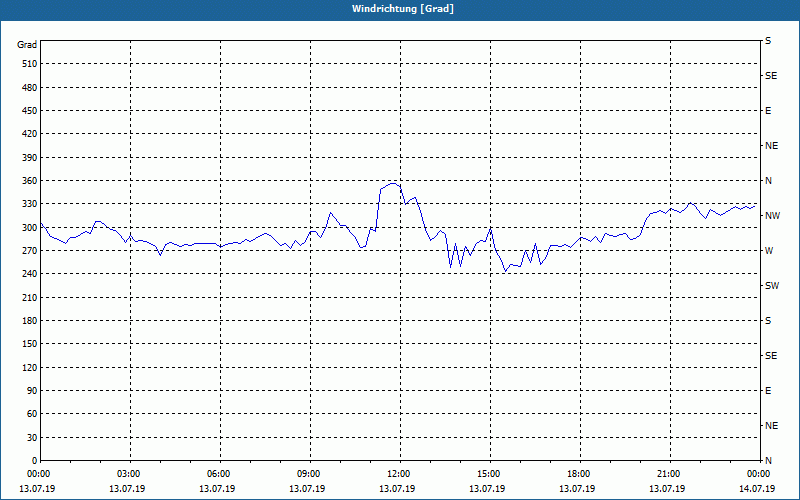Screen dimensions: 800x500
Task: Select the 330 degree axis label
Action: 30,204
